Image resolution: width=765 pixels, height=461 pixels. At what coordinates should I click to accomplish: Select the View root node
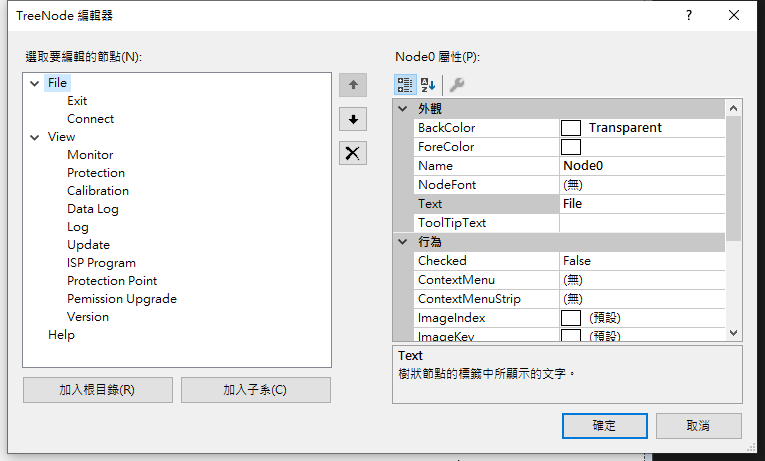pos(61,137)
